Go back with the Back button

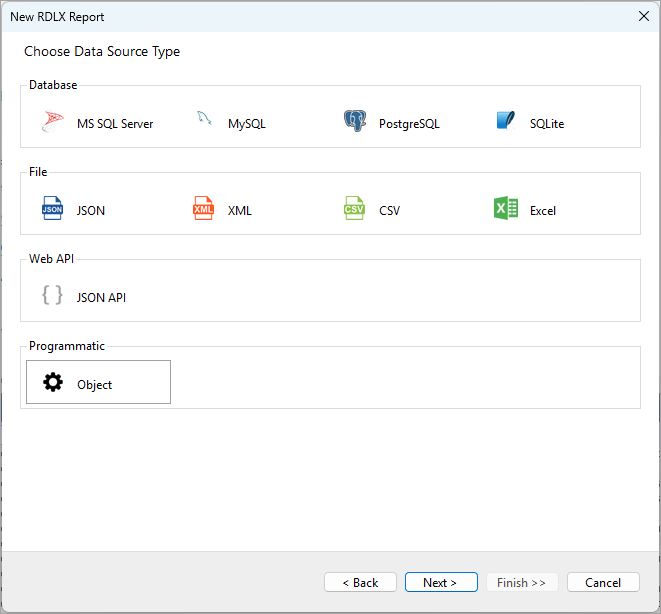click(360, 582)
